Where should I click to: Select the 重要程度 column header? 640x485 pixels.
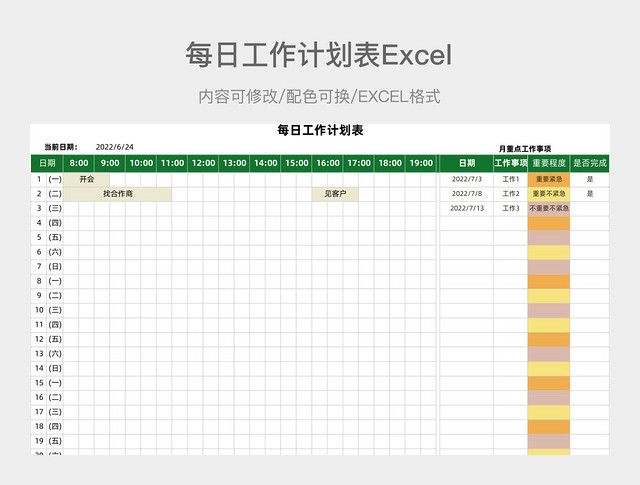coord(549,163)
